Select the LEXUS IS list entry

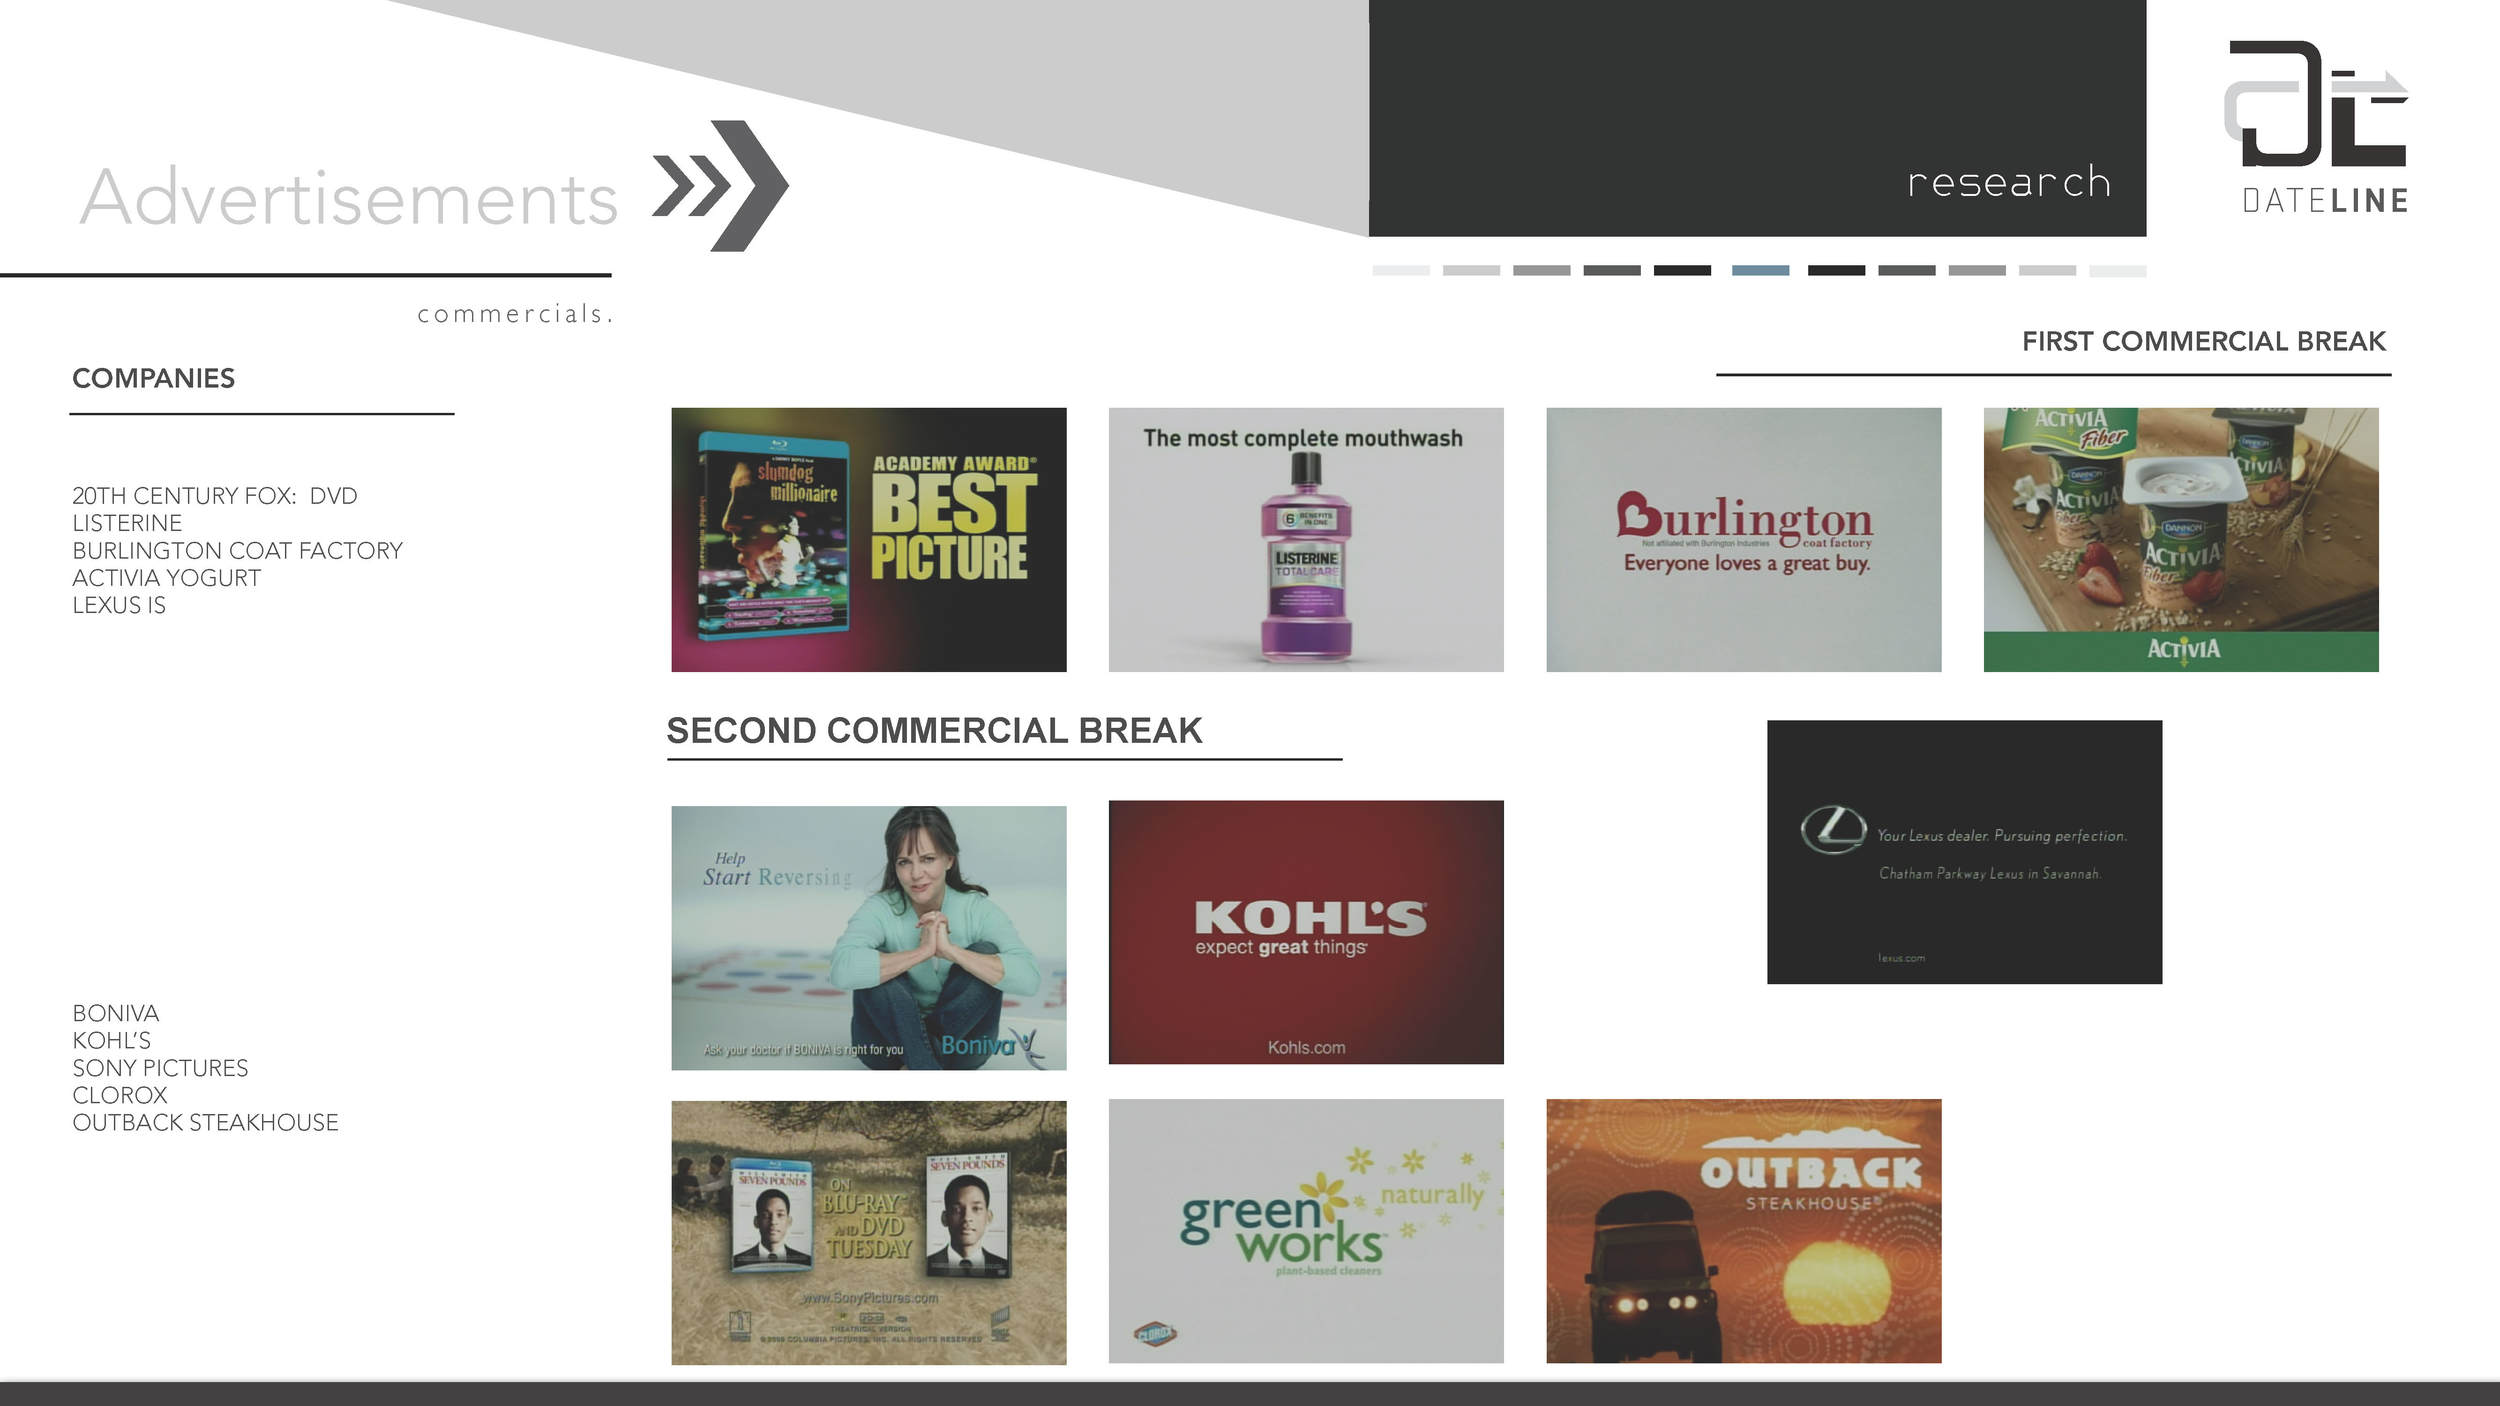coord(119,605)
